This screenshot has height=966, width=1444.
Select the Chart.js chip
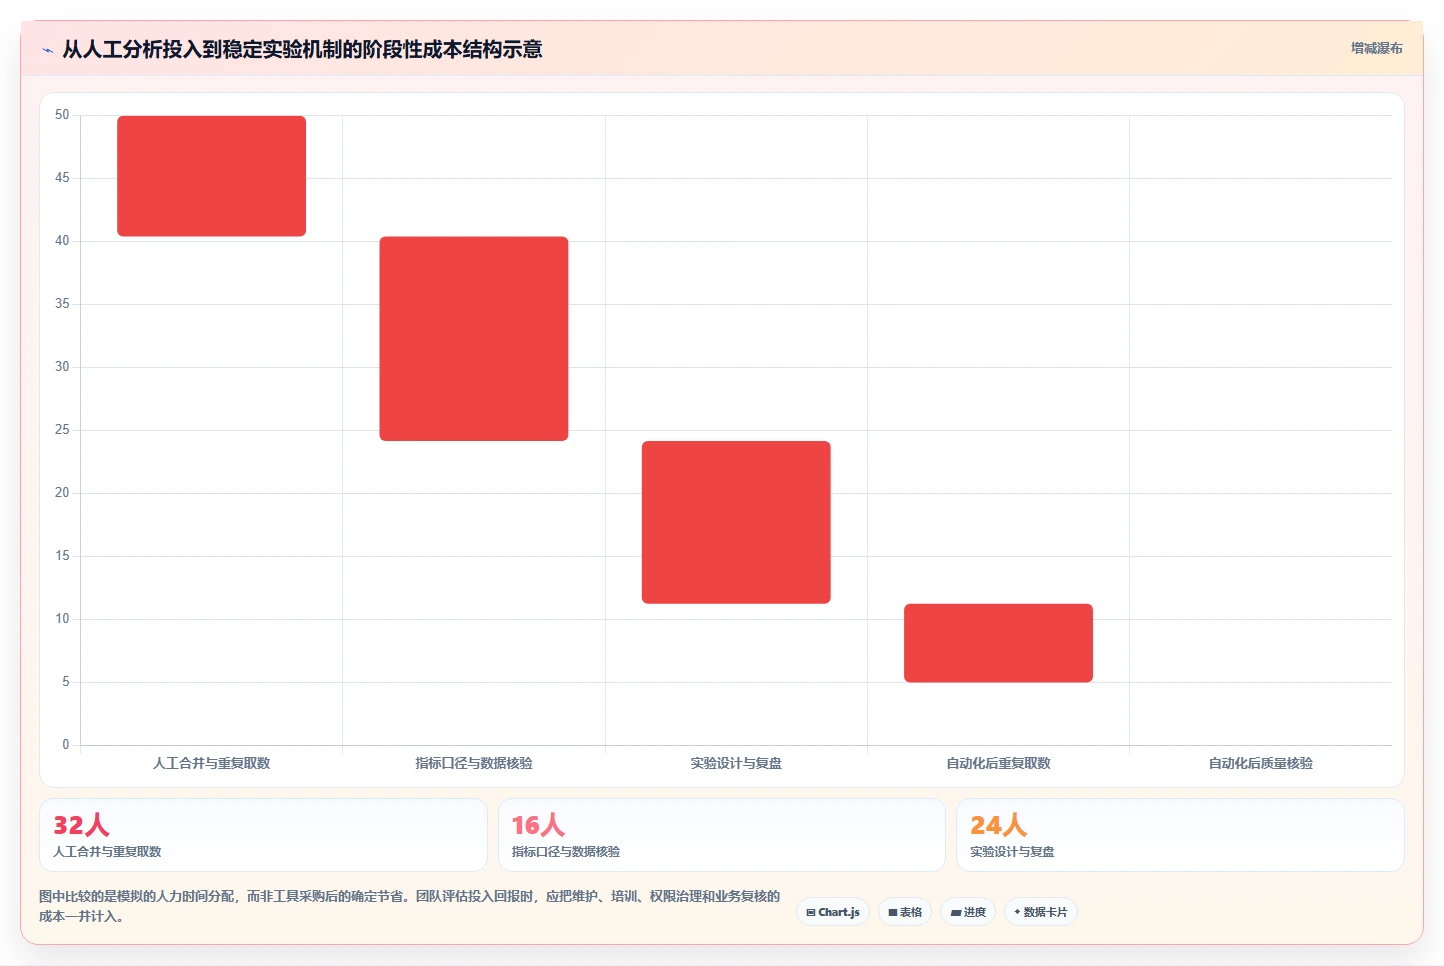(833, 912)
